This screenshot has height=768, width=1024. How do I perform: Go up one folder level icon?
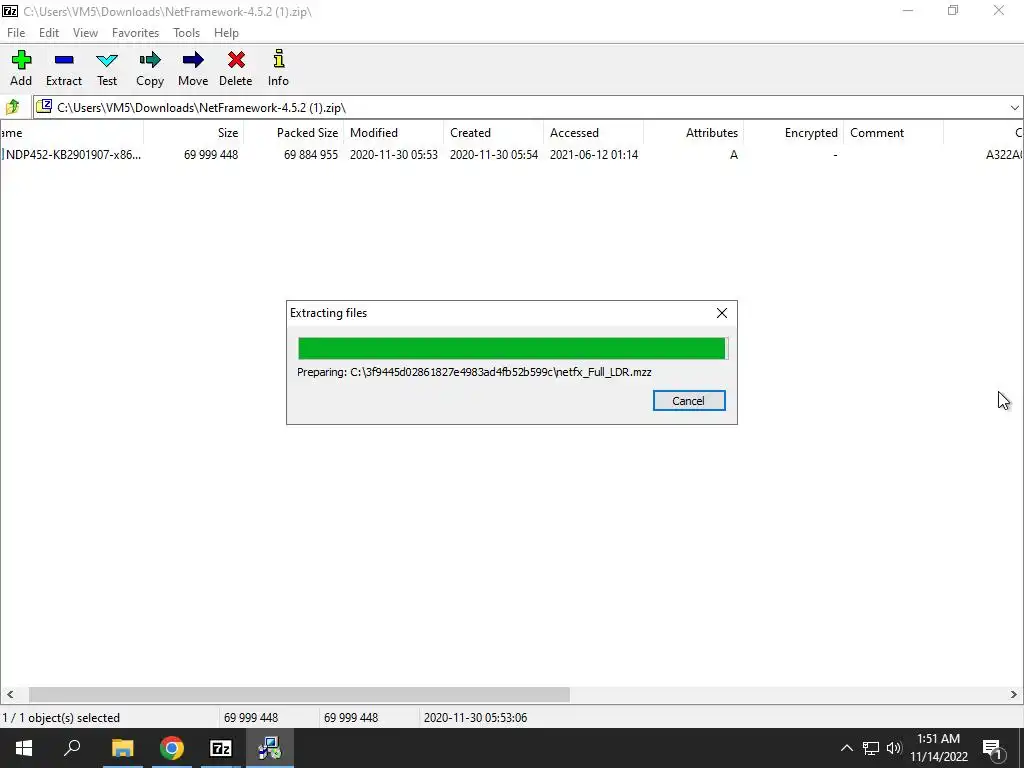(13, 107)
